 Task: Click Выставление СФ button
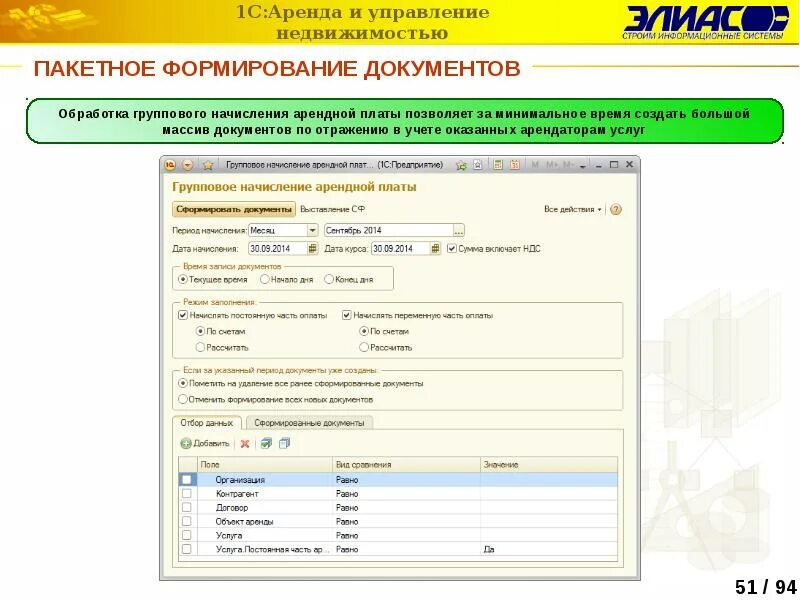(x=333, y=209)
